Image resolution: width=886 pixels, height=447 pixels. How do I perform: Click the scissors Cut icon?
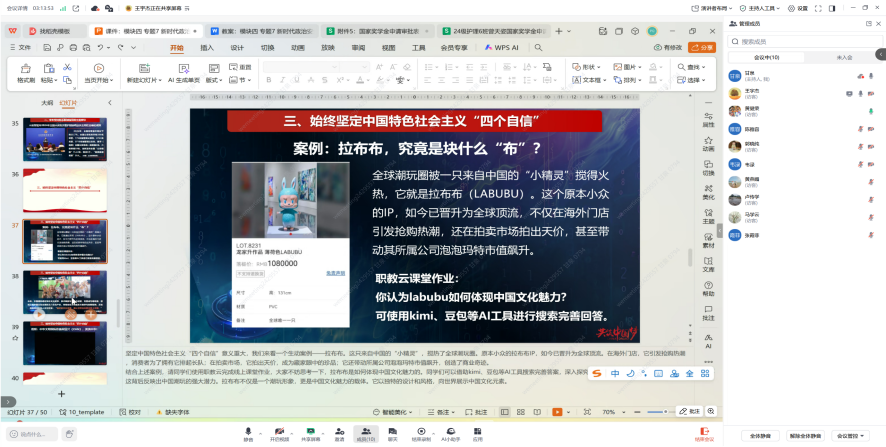pyautogui.click(x=67, y=67)
